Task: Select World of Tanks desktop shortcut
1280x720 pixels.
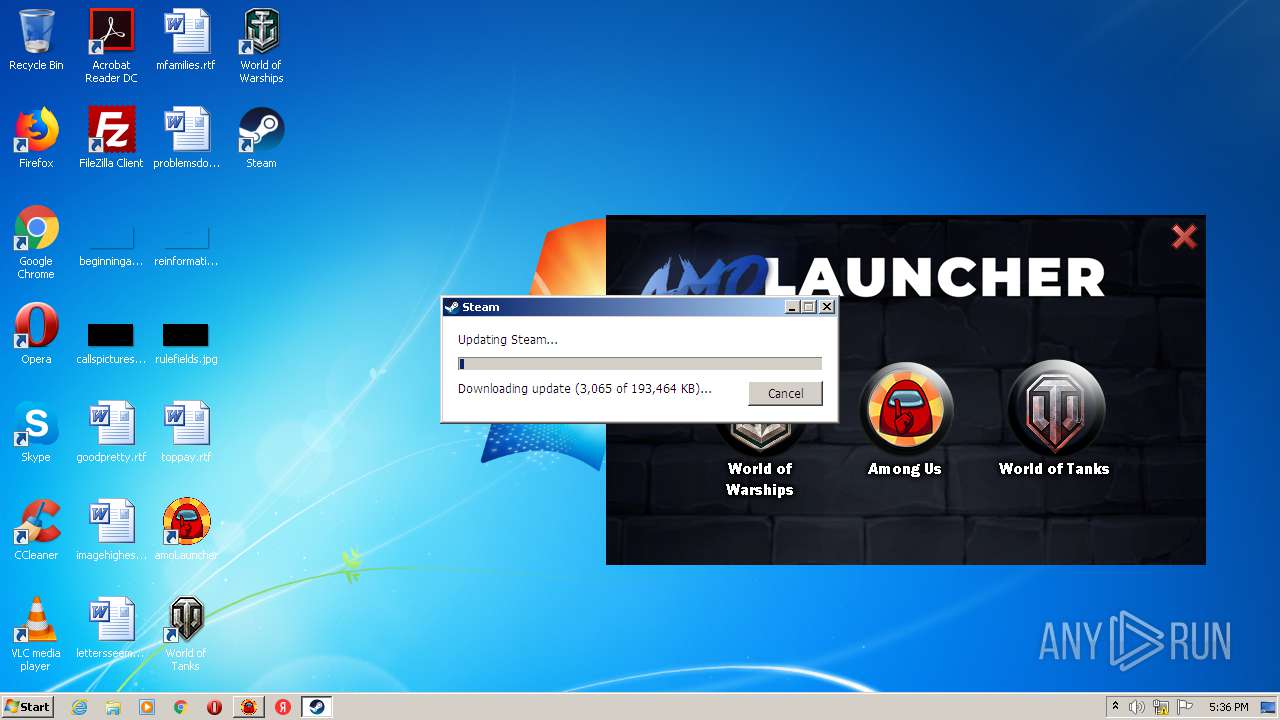Action: pyautogui.click(x=186, y=634)
